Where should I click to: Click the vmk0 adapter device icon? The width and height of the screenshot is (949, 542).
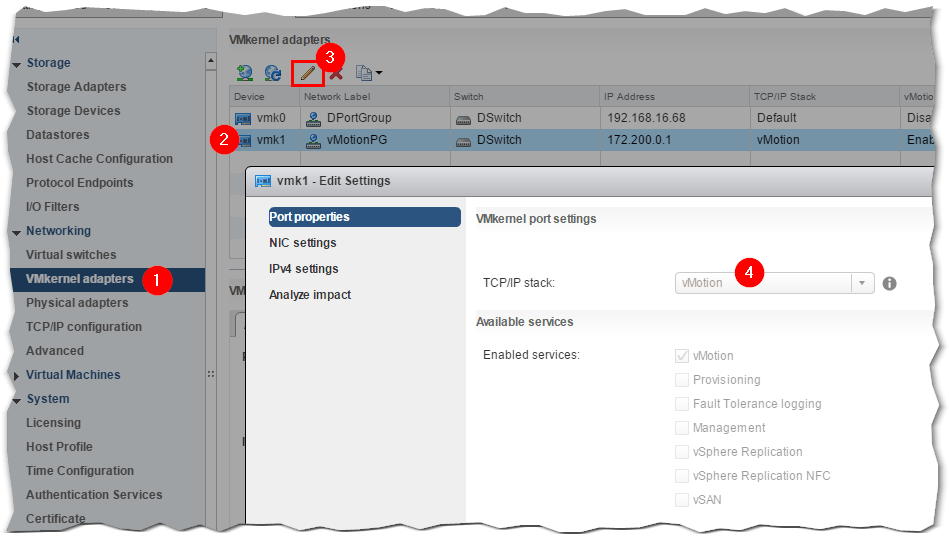click(243, 119)
